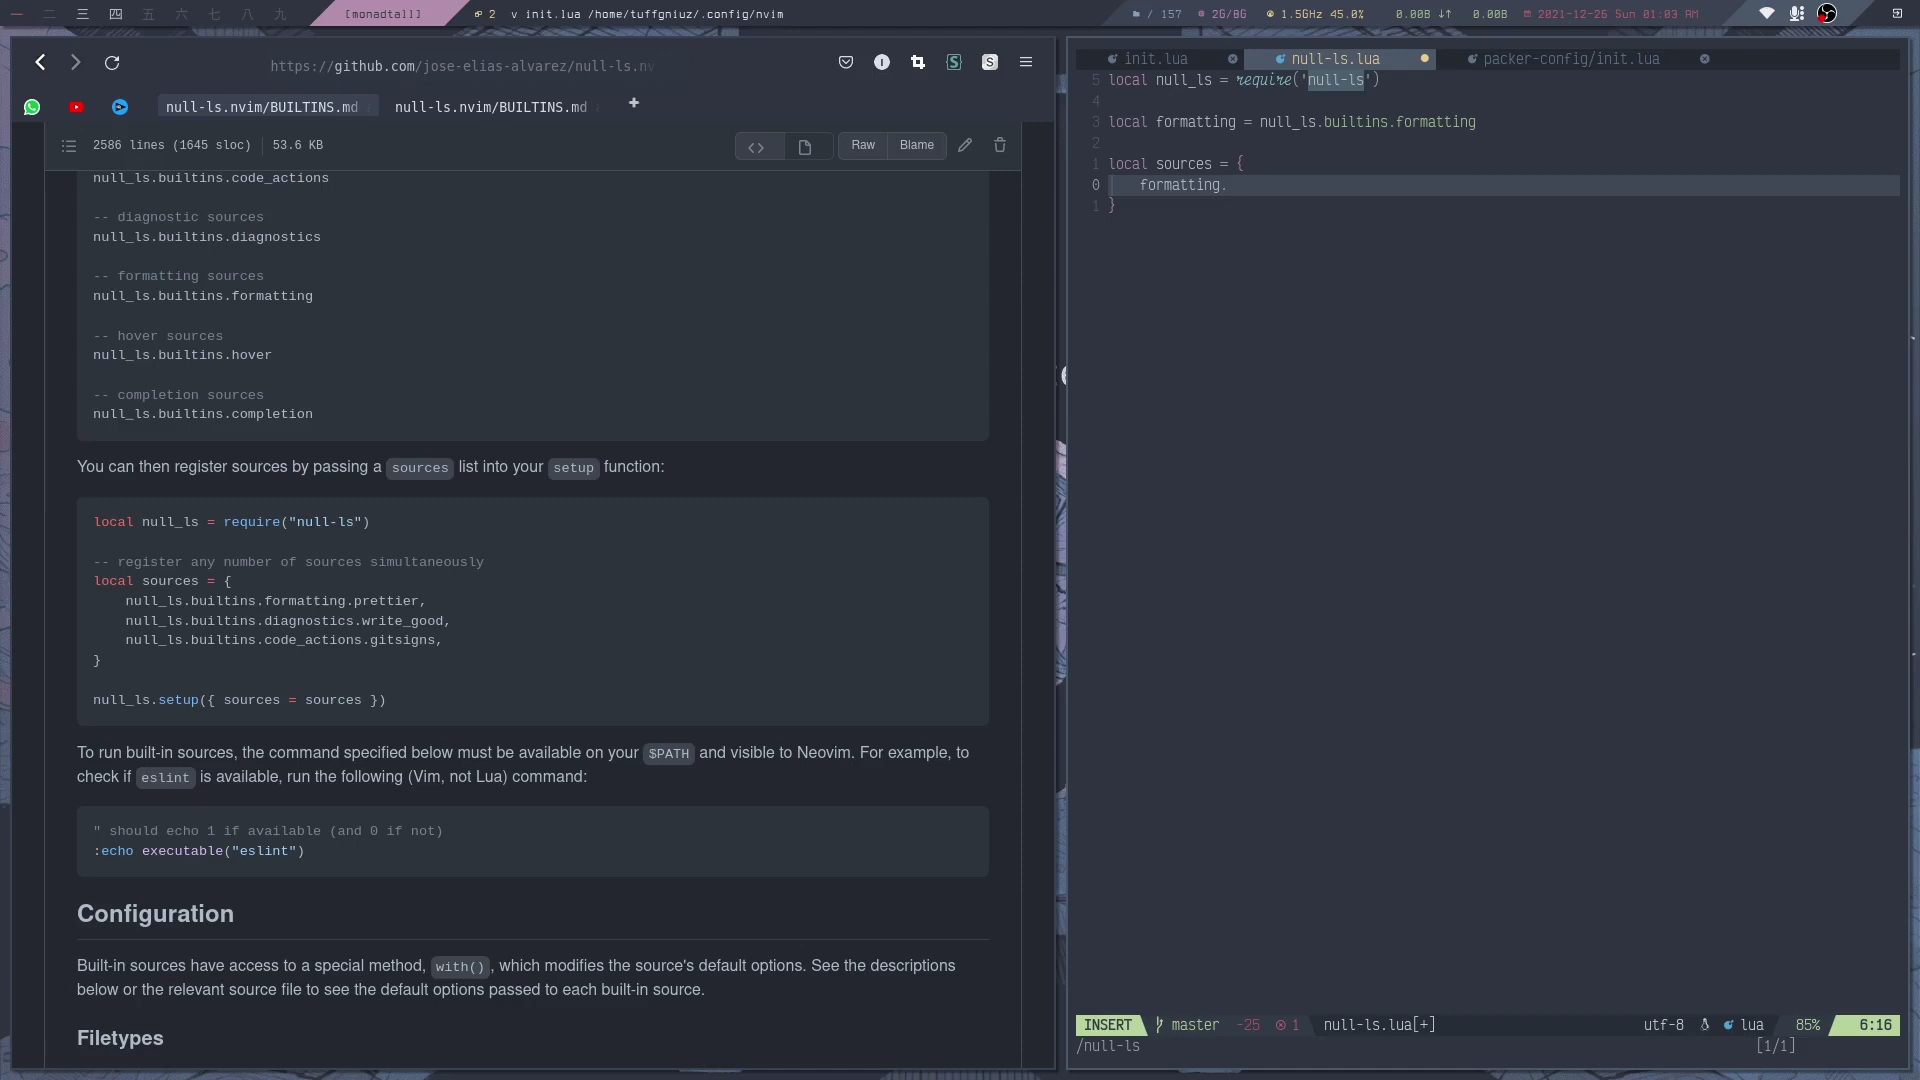Click the WhatsApp icon in macOS dock
The image size is (1920, 1080).
click(32, 104)
